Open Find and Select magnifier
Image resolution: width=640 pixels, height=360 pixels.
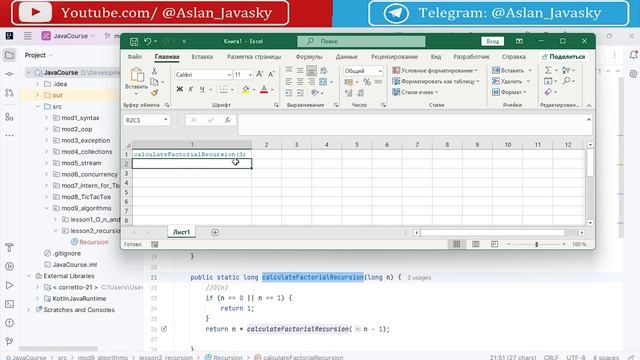tap(567, 81)
